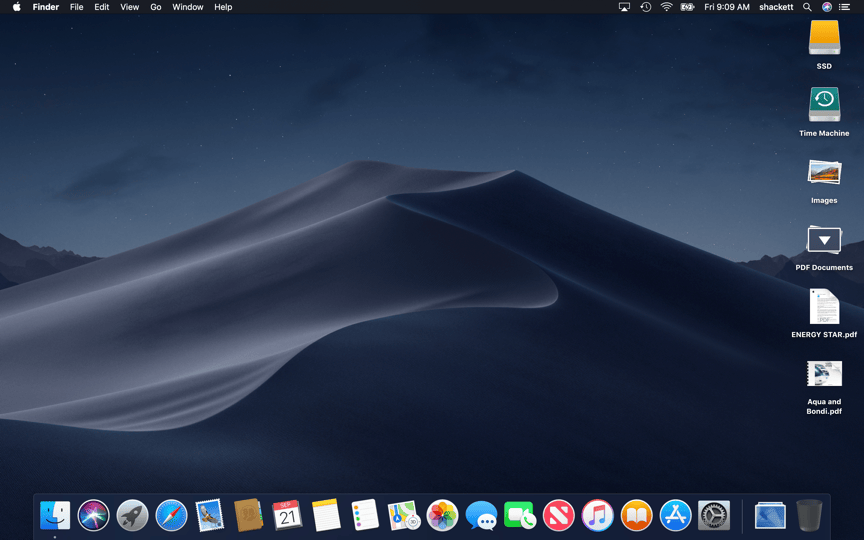
Task: Show battery status menu
Action: click(687, 7)
